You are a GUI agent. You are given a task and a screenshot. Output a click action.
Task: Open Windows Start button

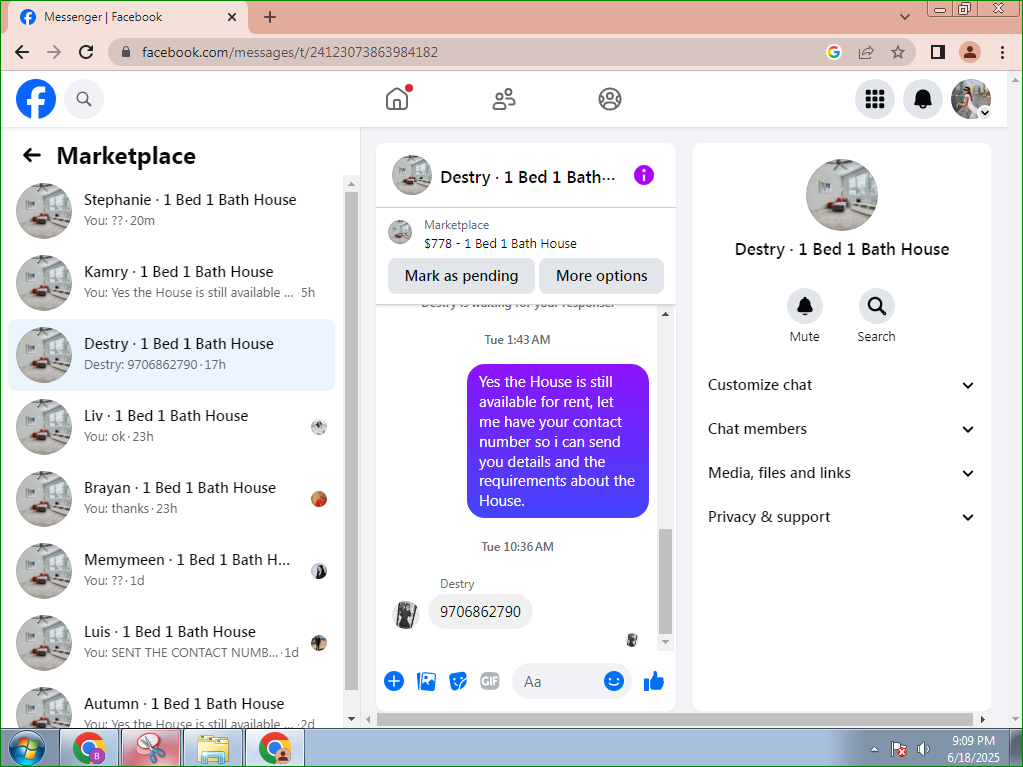click(27, 748)
